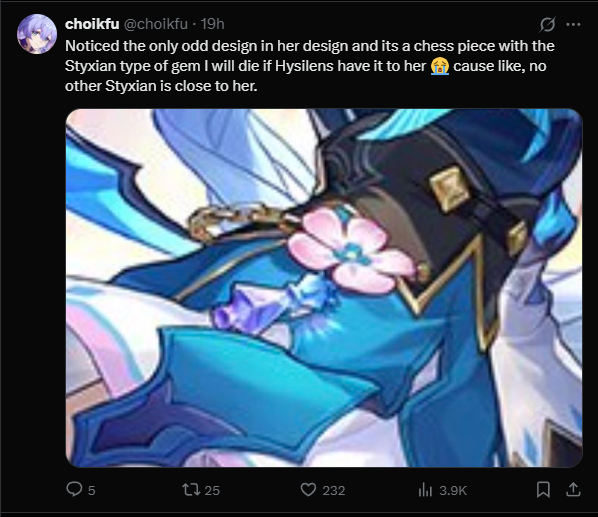The height and width of the screenshot is (517, 598).
Task: Bookmark this tweet
Action: (543, 490)
